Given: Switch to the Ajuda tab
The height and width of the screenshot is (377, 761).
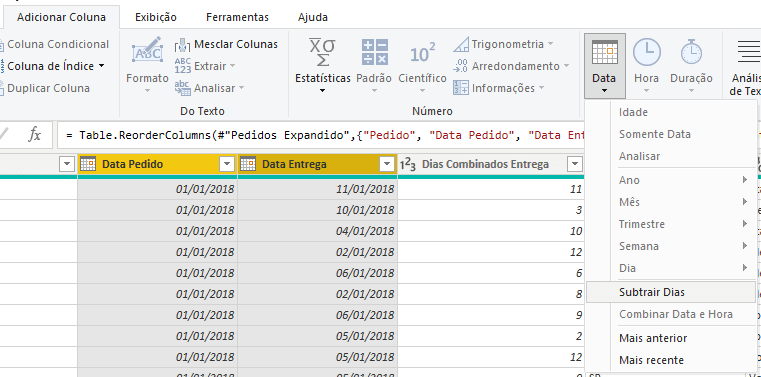Looking at the screenshot, I should point(313,17).
